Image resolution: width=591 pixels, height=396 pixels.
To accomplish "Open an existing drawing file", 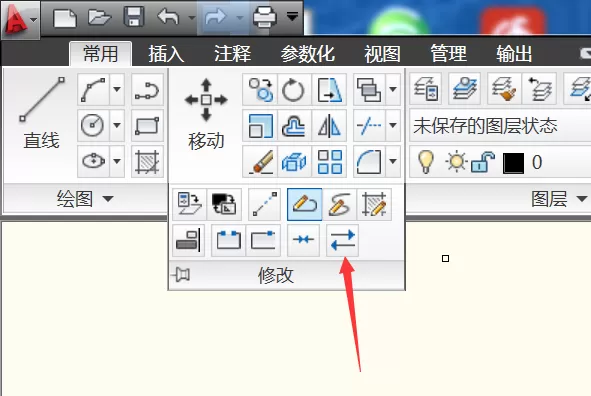I will [x=99, y=17].
